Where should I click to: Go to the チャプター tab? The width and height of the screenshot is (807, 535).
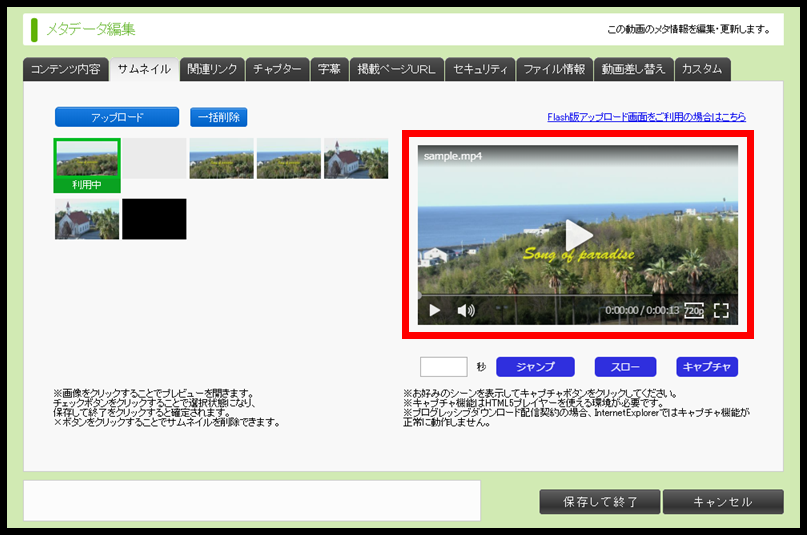click(x=277, y=69)
